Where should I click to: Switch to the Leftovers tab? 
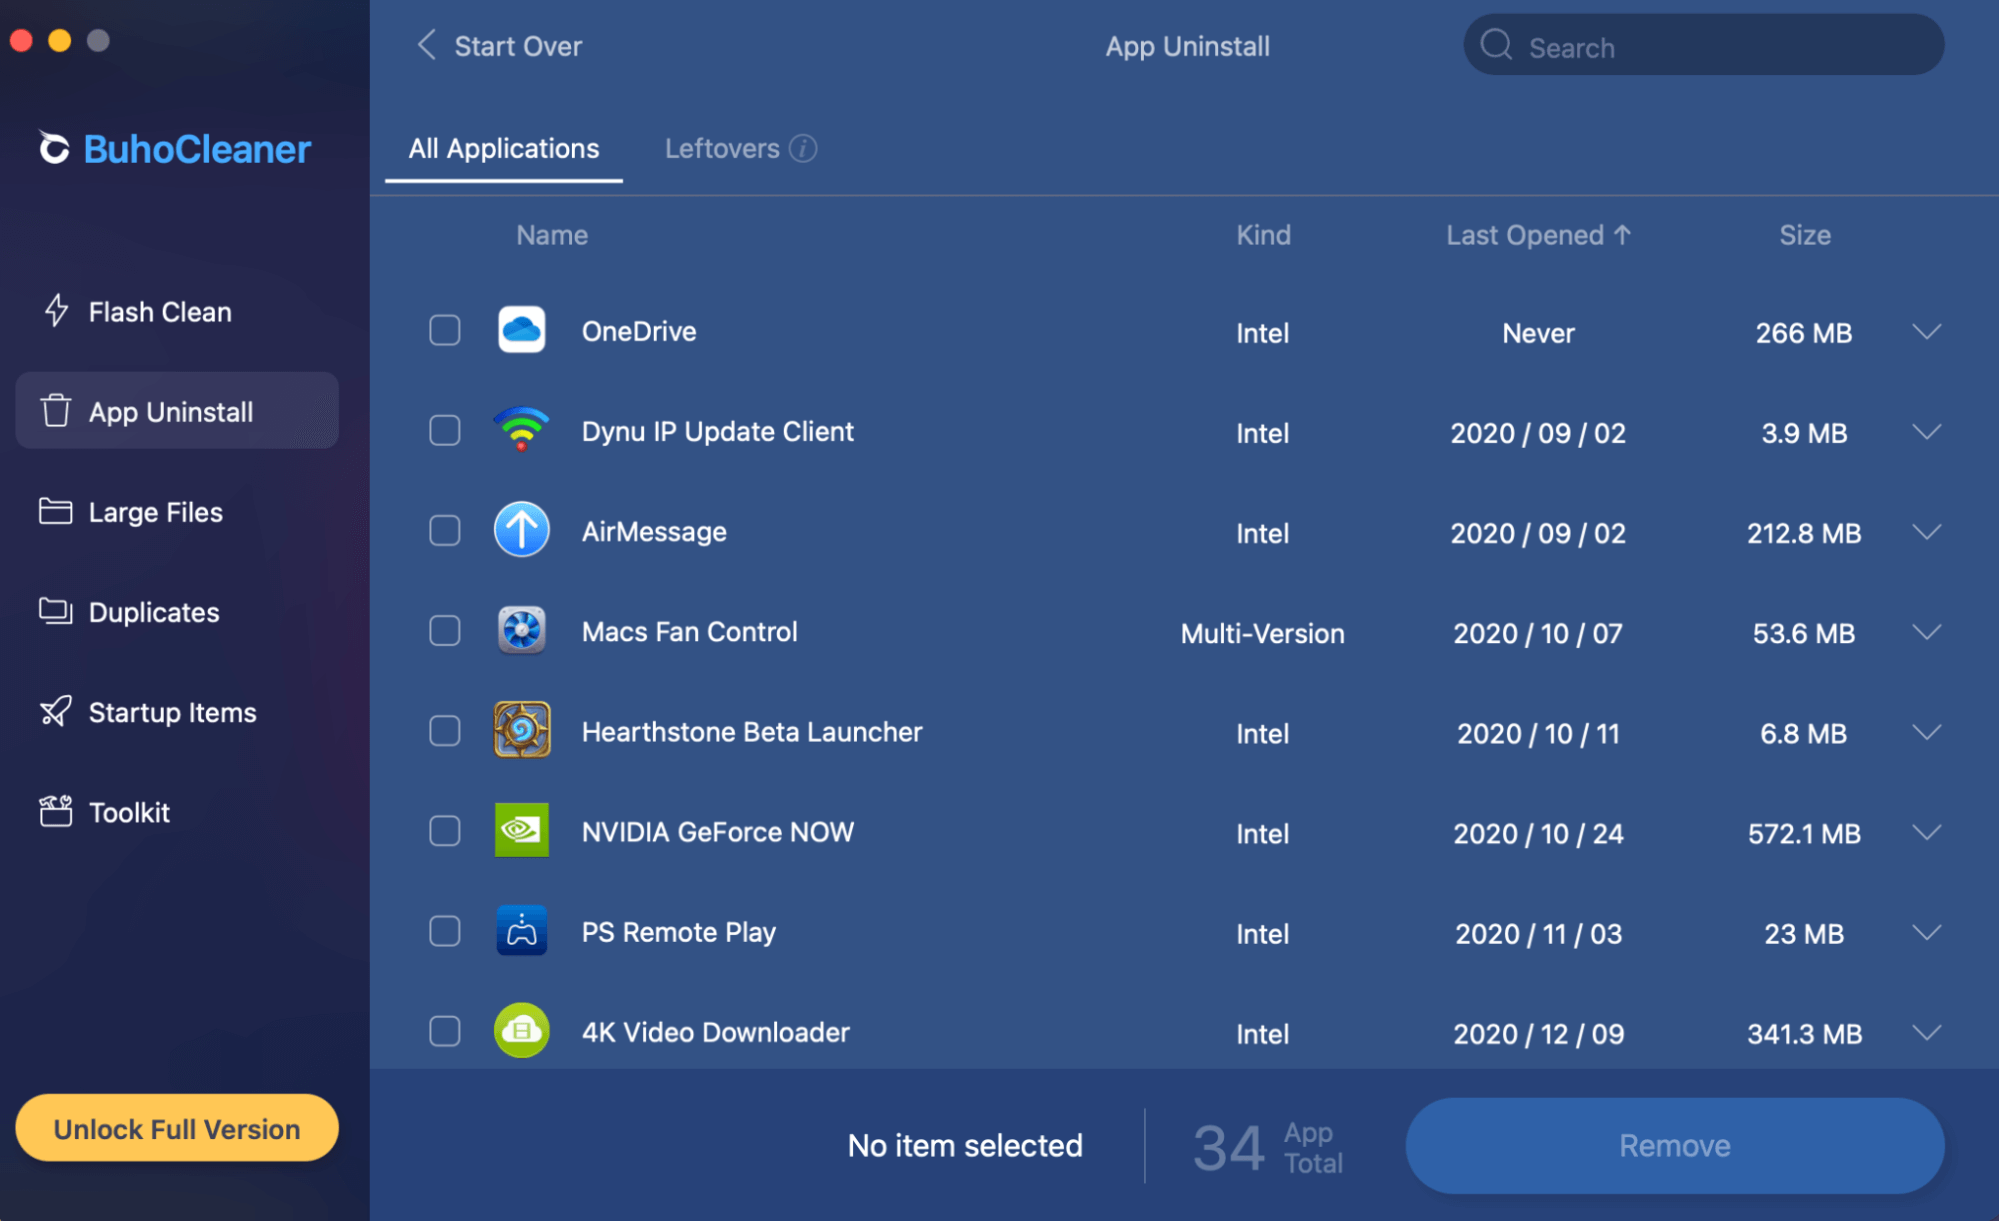pos(721,148)
